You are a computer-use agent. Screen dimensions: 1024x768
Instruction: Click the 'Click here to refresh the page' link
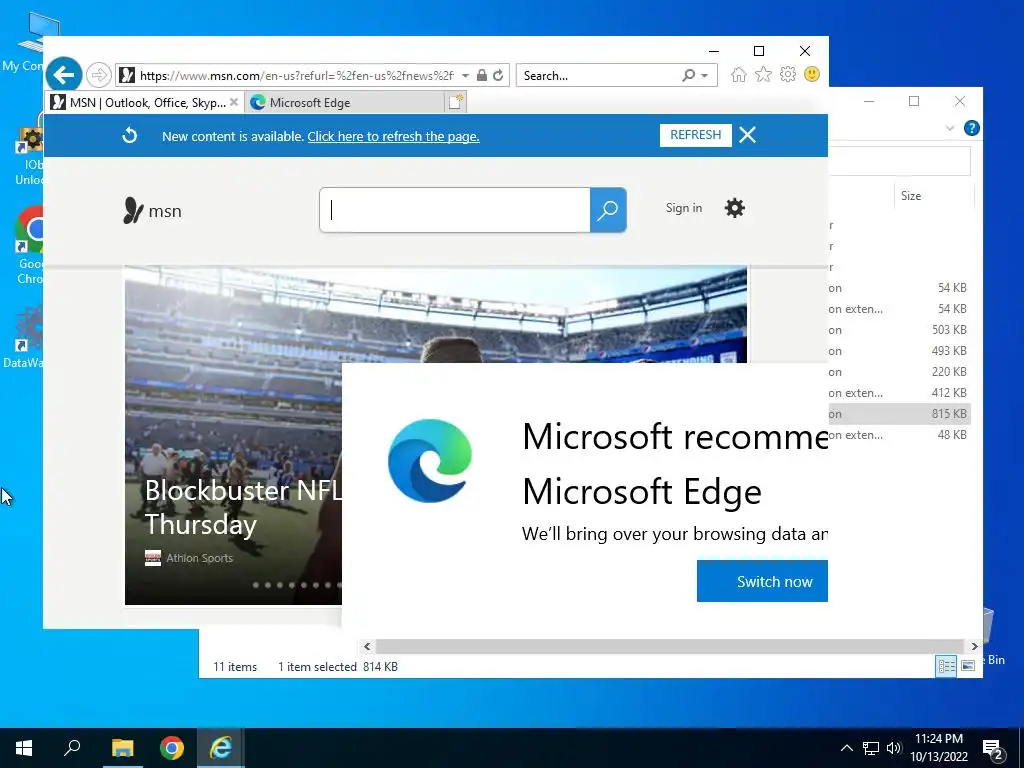pyautogui.click(x=393, y=136)
